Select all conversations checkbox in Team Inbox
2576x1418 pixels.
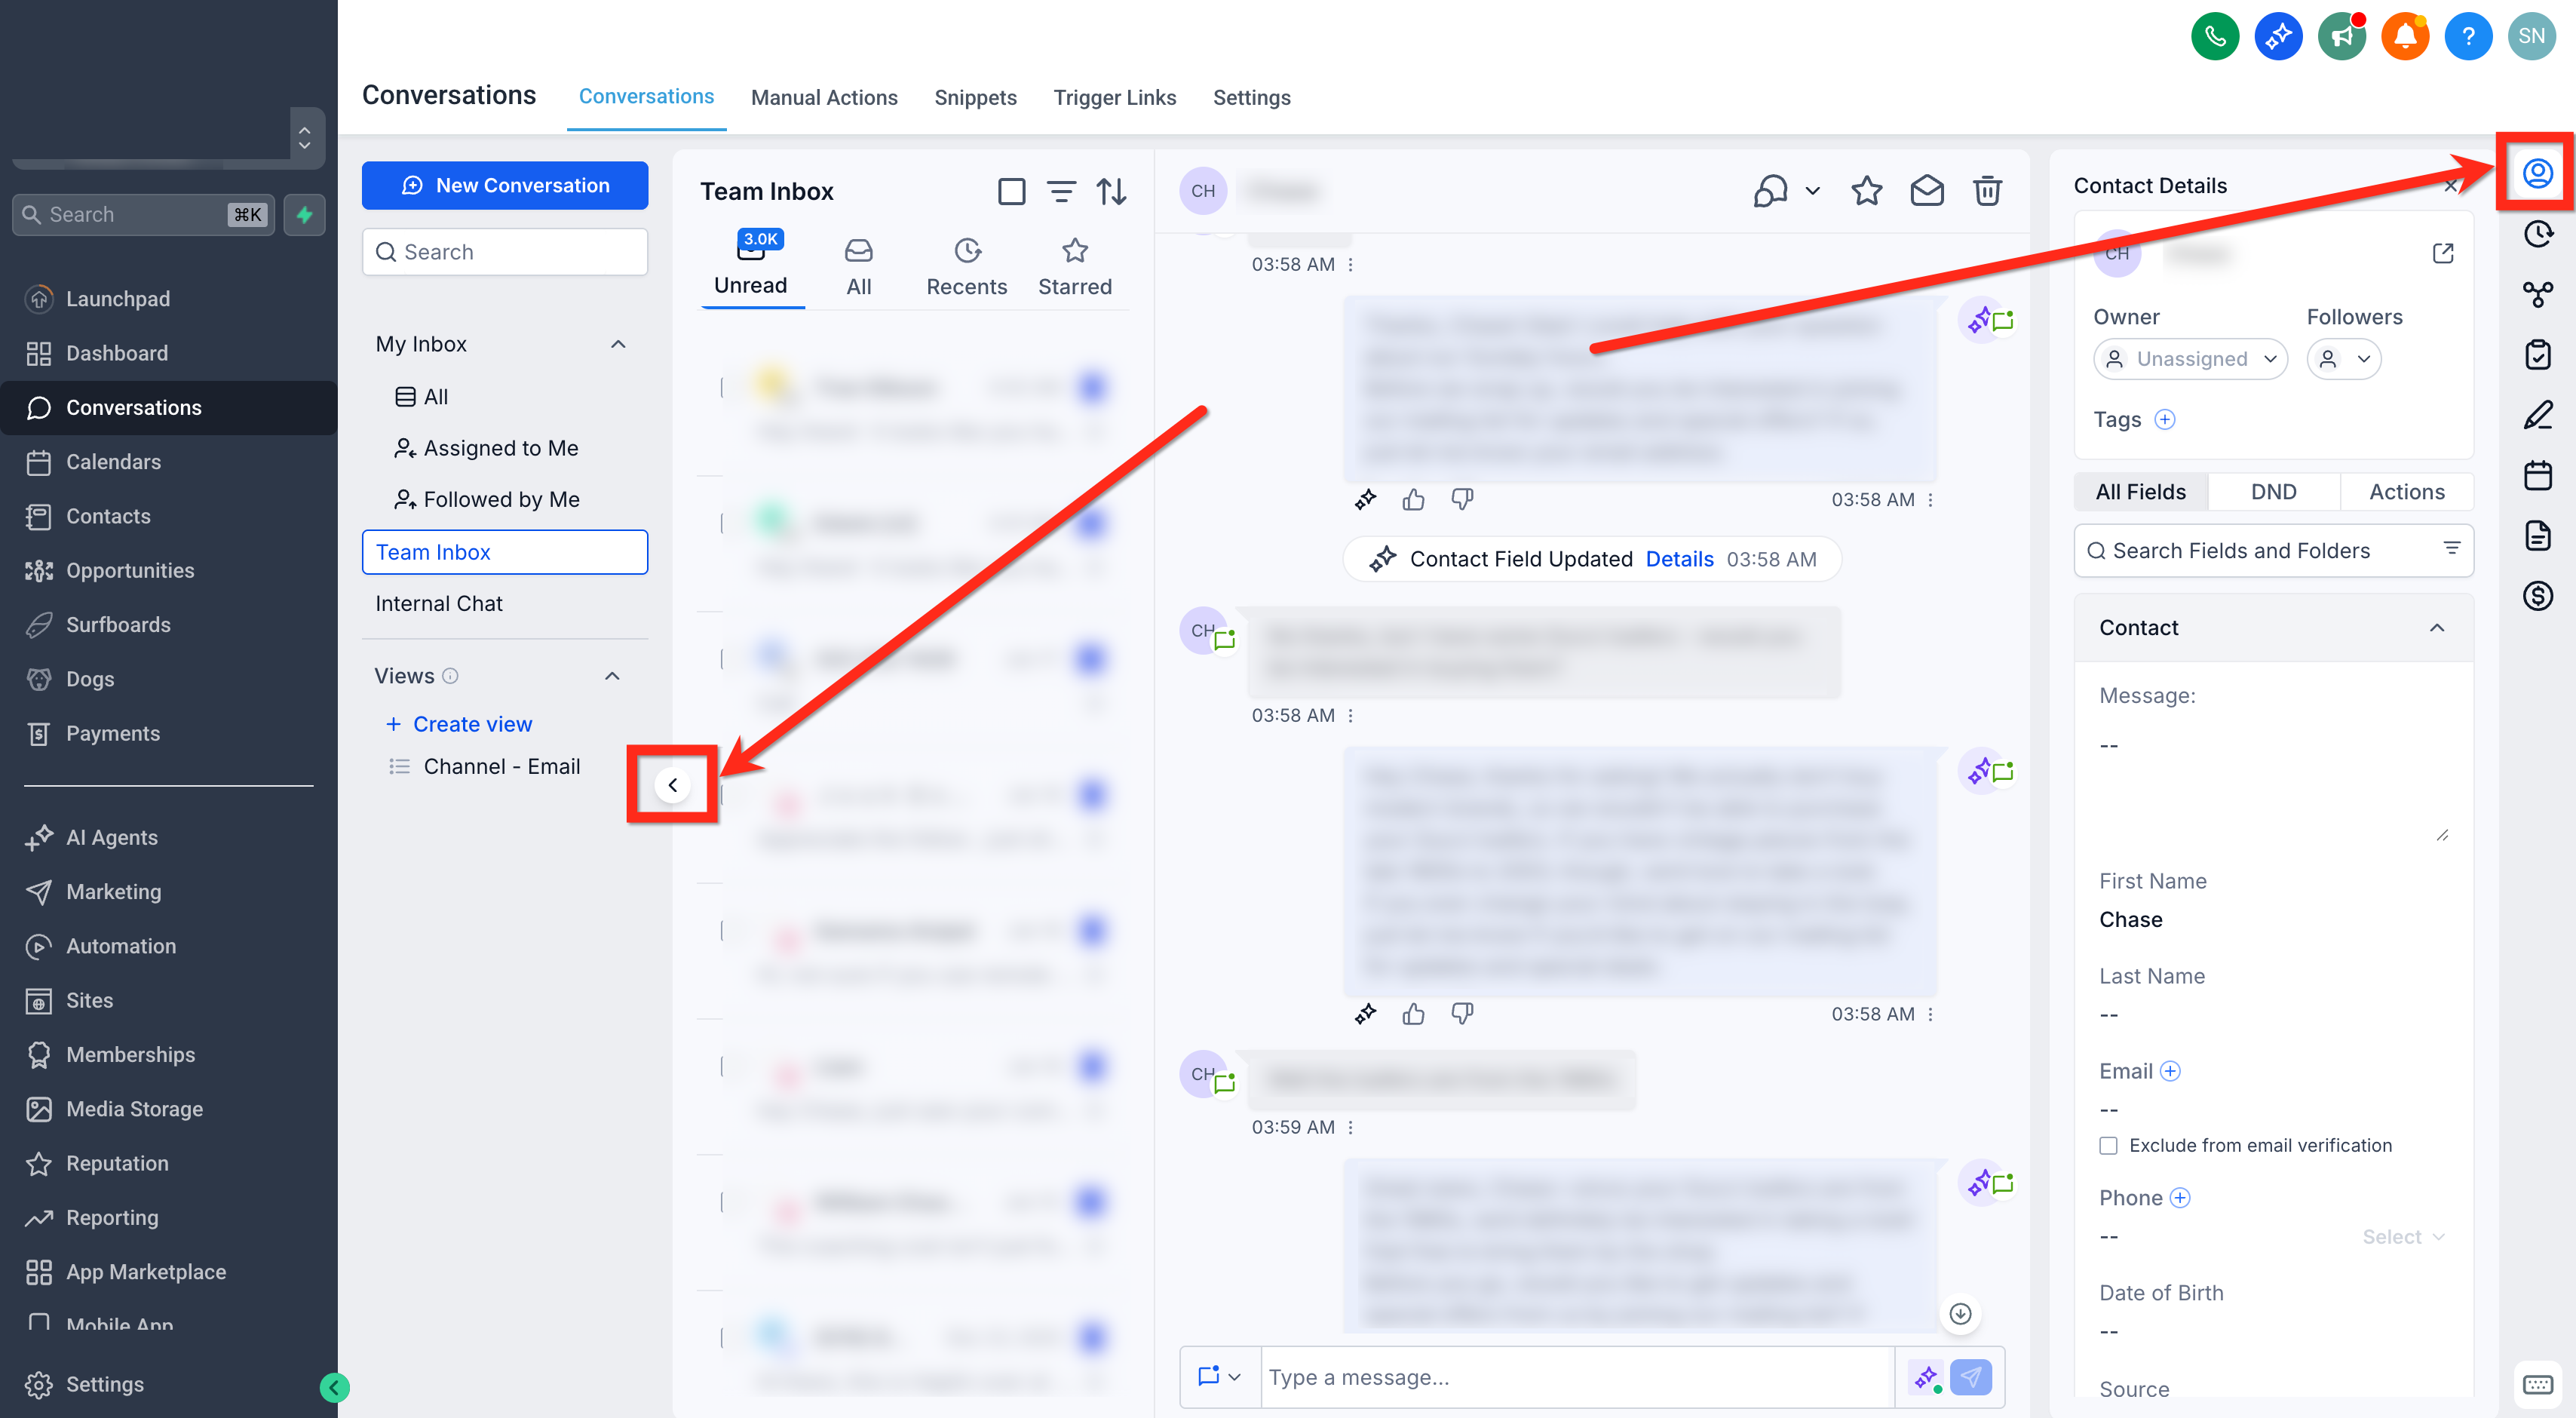[x=1011, y=191]
